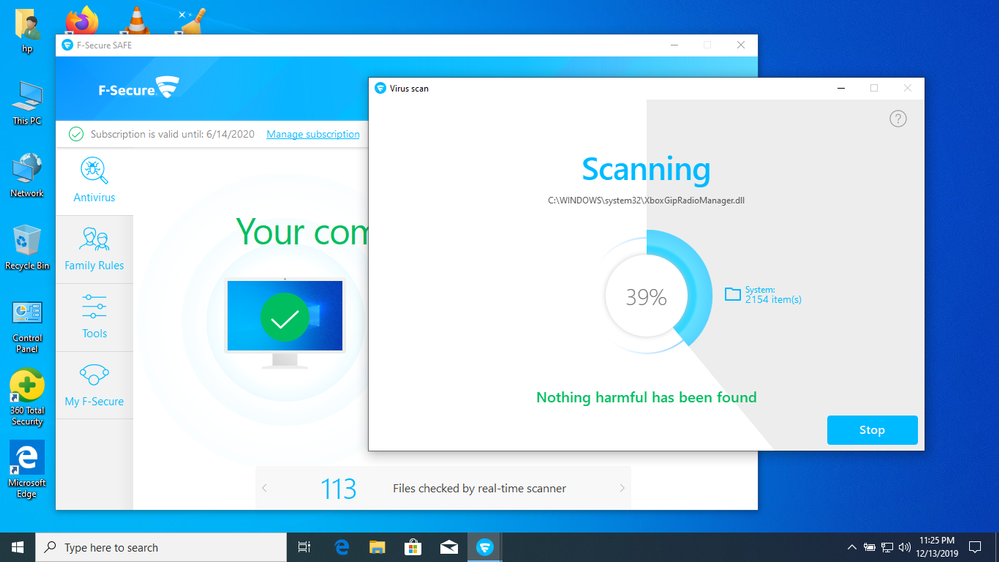This screenshot has width=999, height=562.
Task: Click the protected computer monitor illustration
Action: tap(284, 322)
